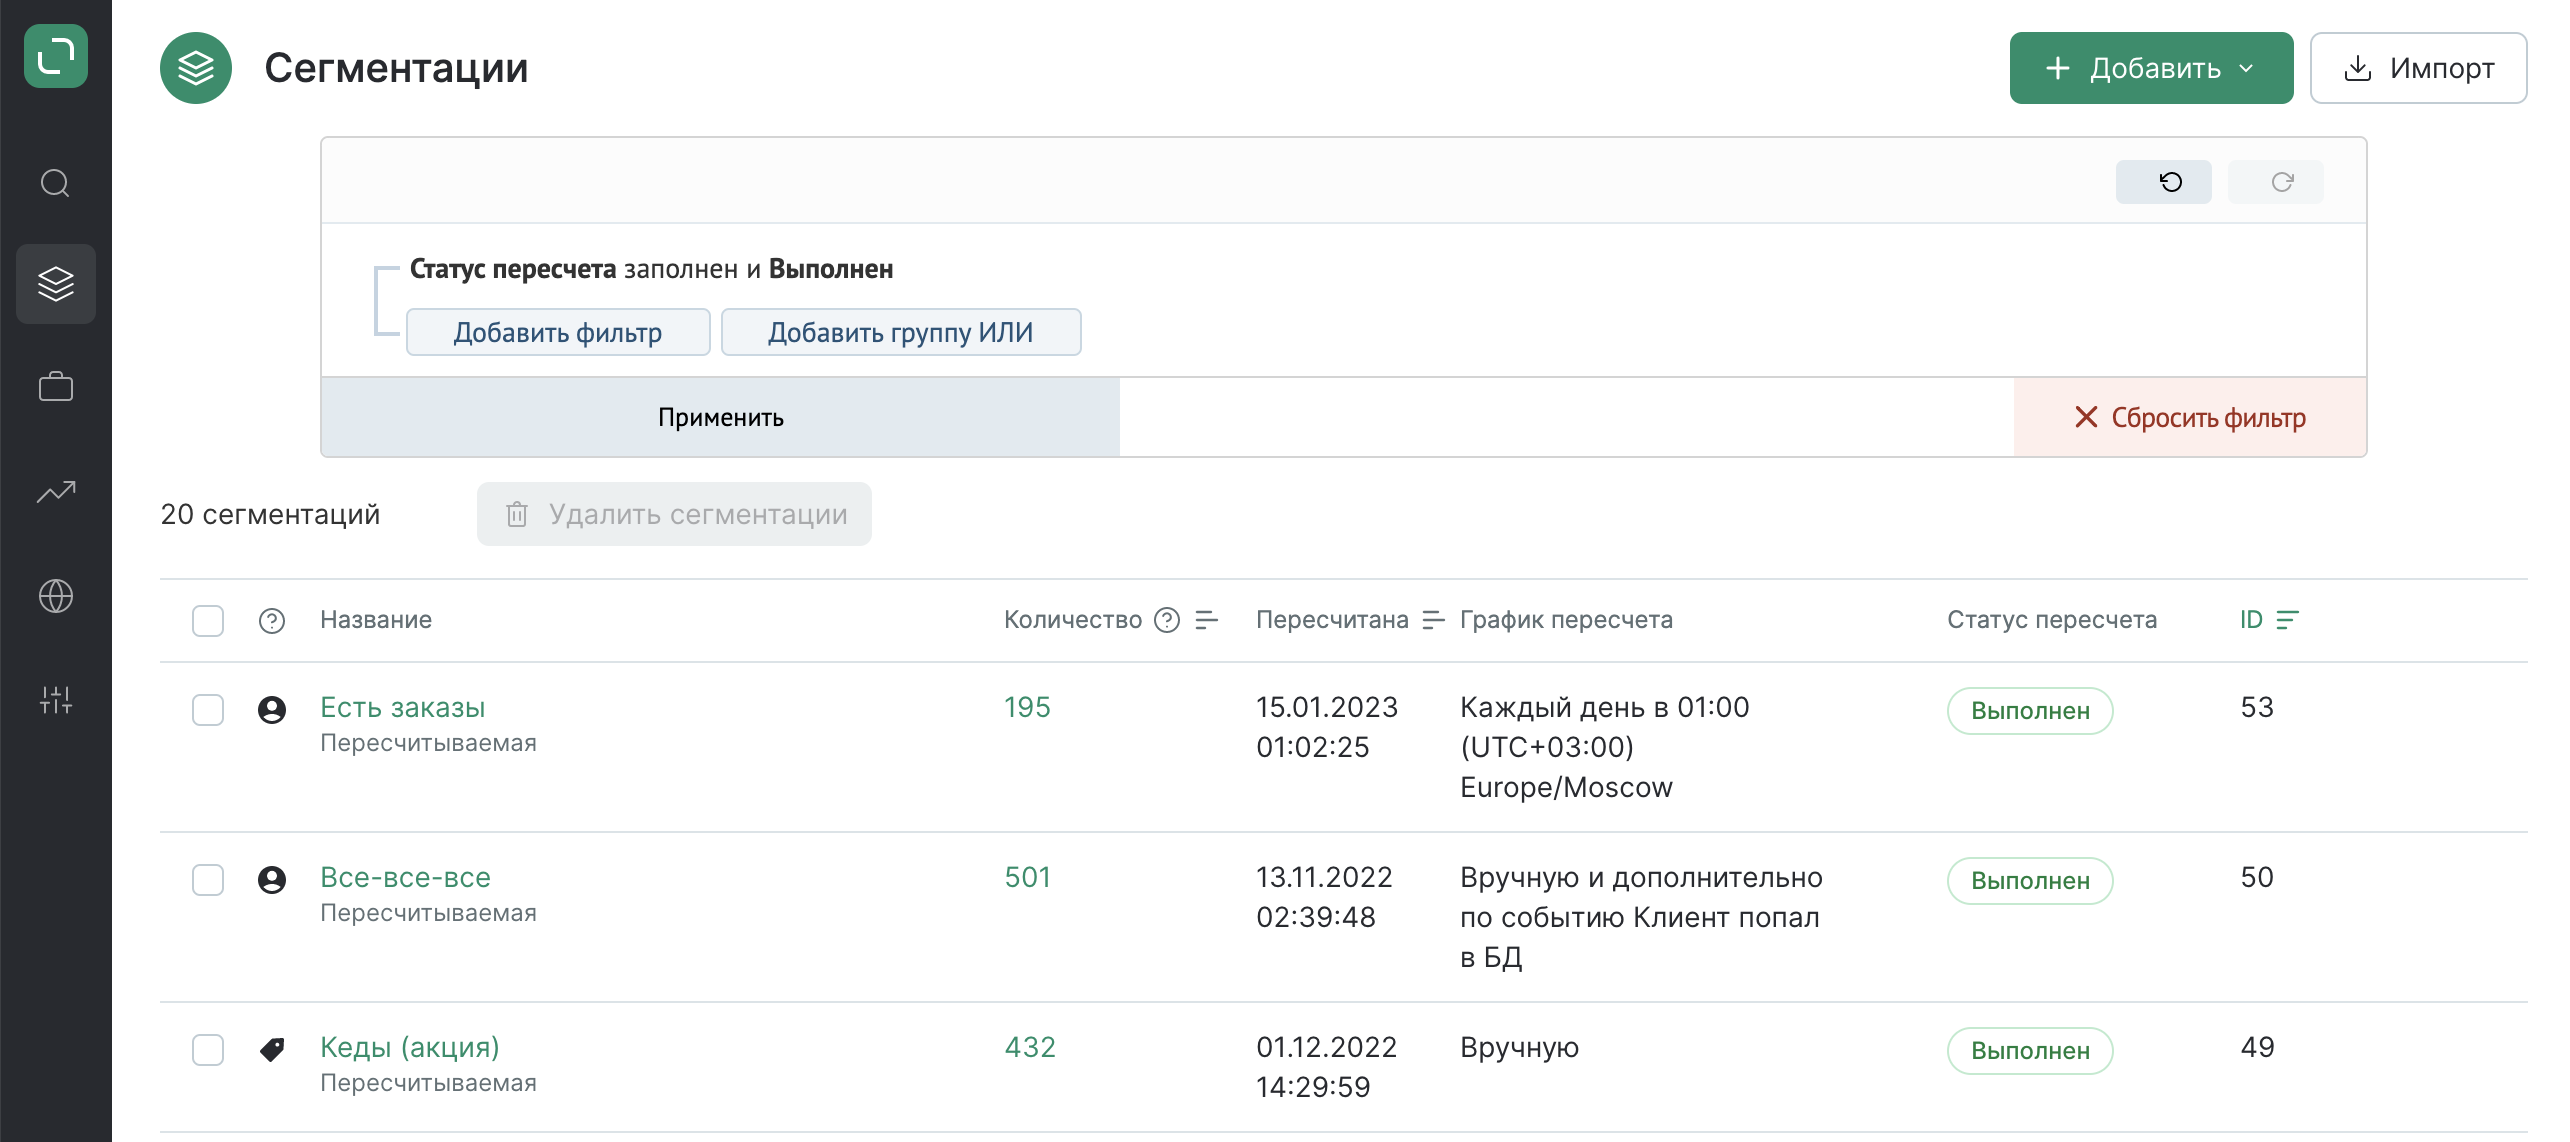Click the Импорт button
The width and height of the screenshot is (2570, 1142).
[2418, 68]
